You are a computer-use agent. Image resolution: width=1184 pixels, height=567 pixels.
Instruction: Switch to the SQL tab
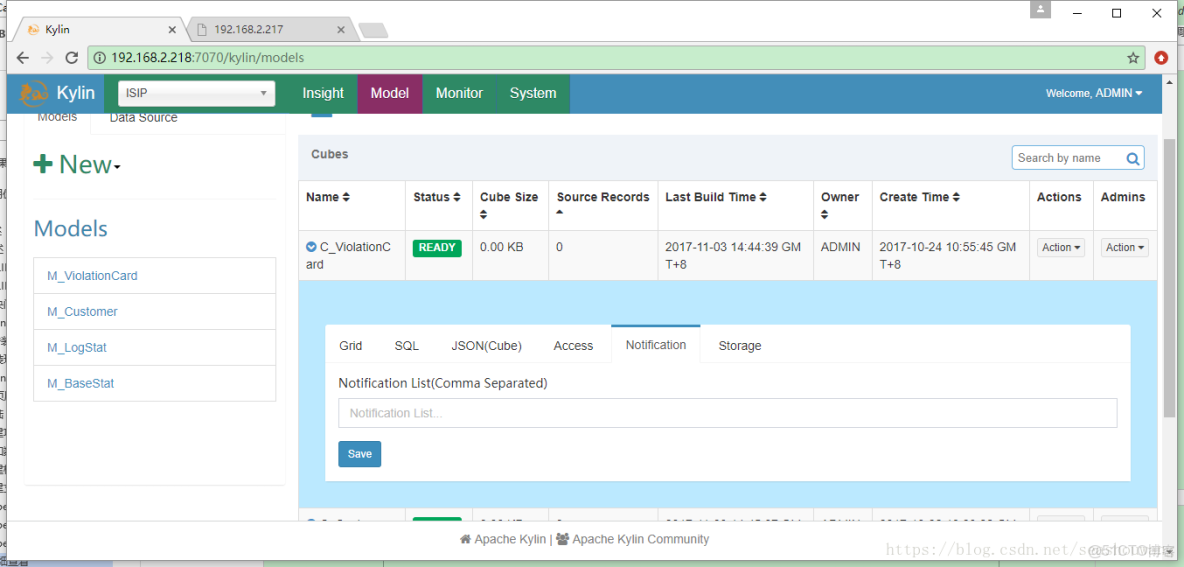pos(406,346)
